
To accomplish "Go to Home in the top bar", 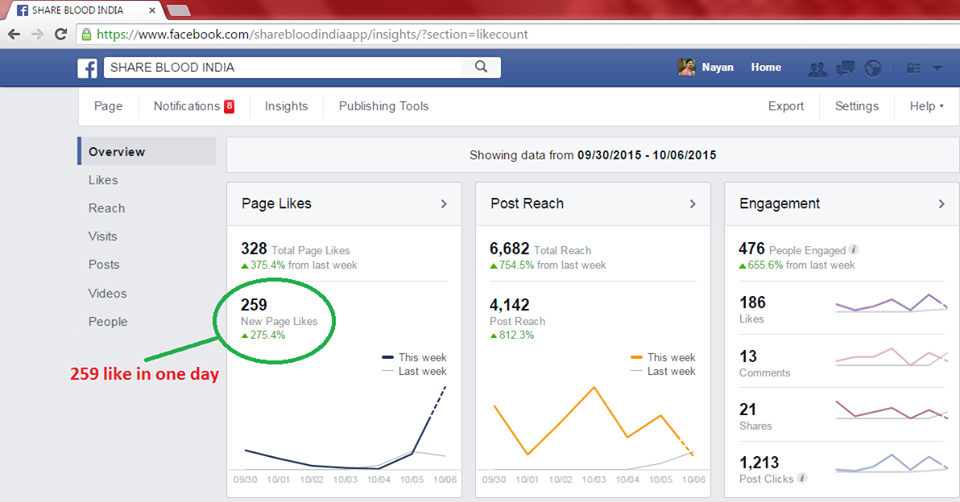I will tap(766, 67).
